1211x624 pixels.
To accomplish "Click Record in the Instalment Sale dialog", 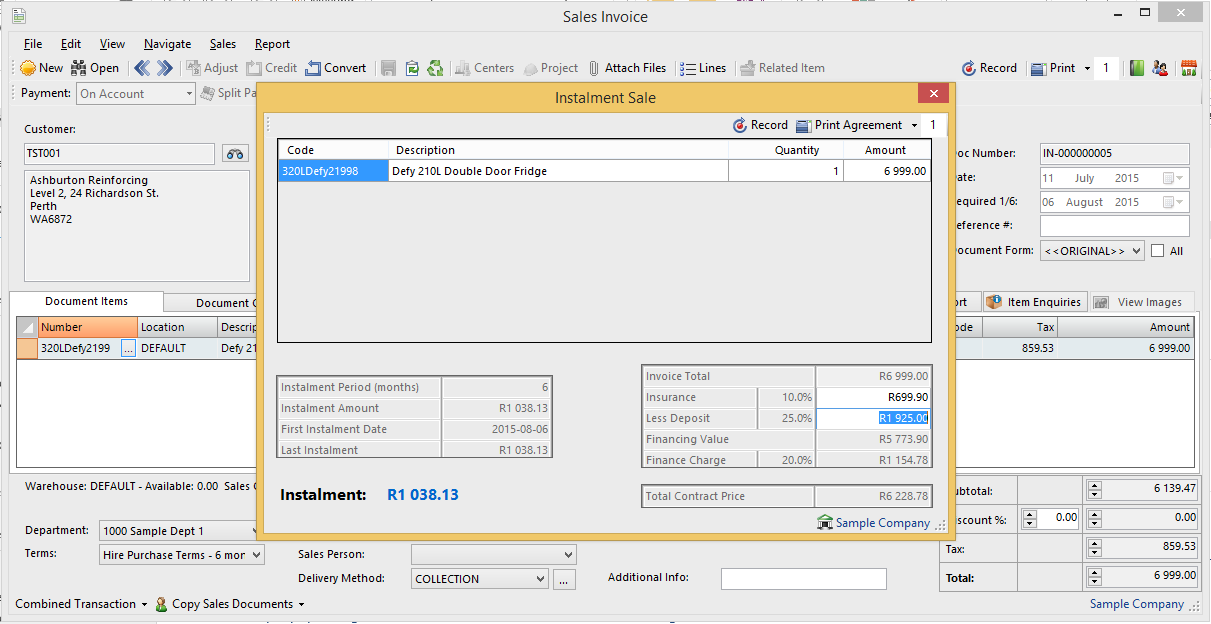I will (x=760, y=125).
